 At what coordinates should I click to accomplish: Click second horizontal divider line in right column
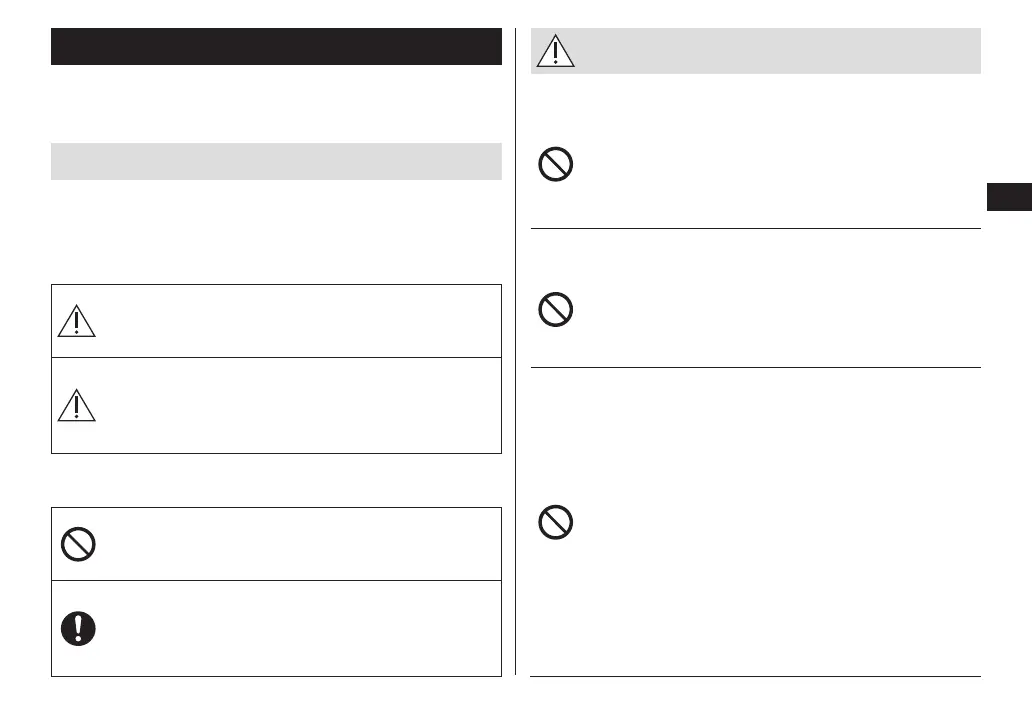coord(755,367)
